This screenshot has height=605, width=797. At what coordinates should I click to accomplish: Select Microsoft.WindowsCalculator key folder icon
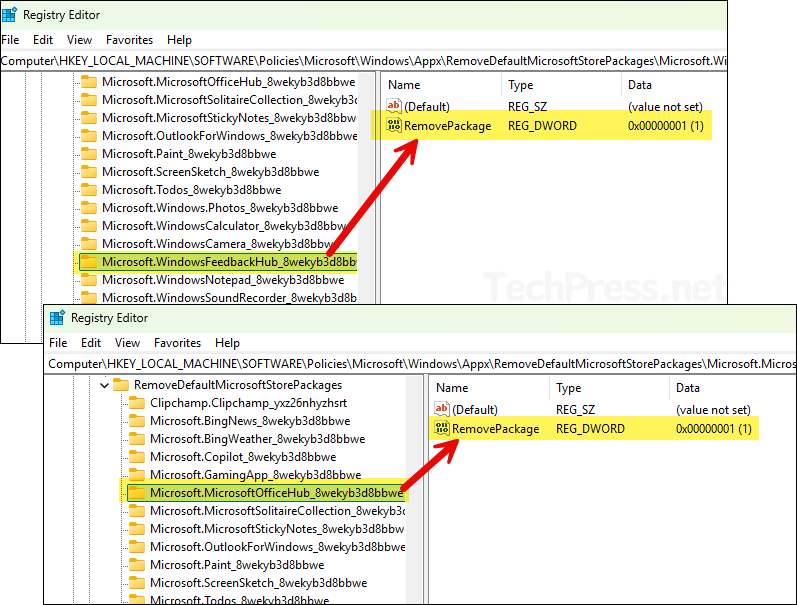pos(89,226)
